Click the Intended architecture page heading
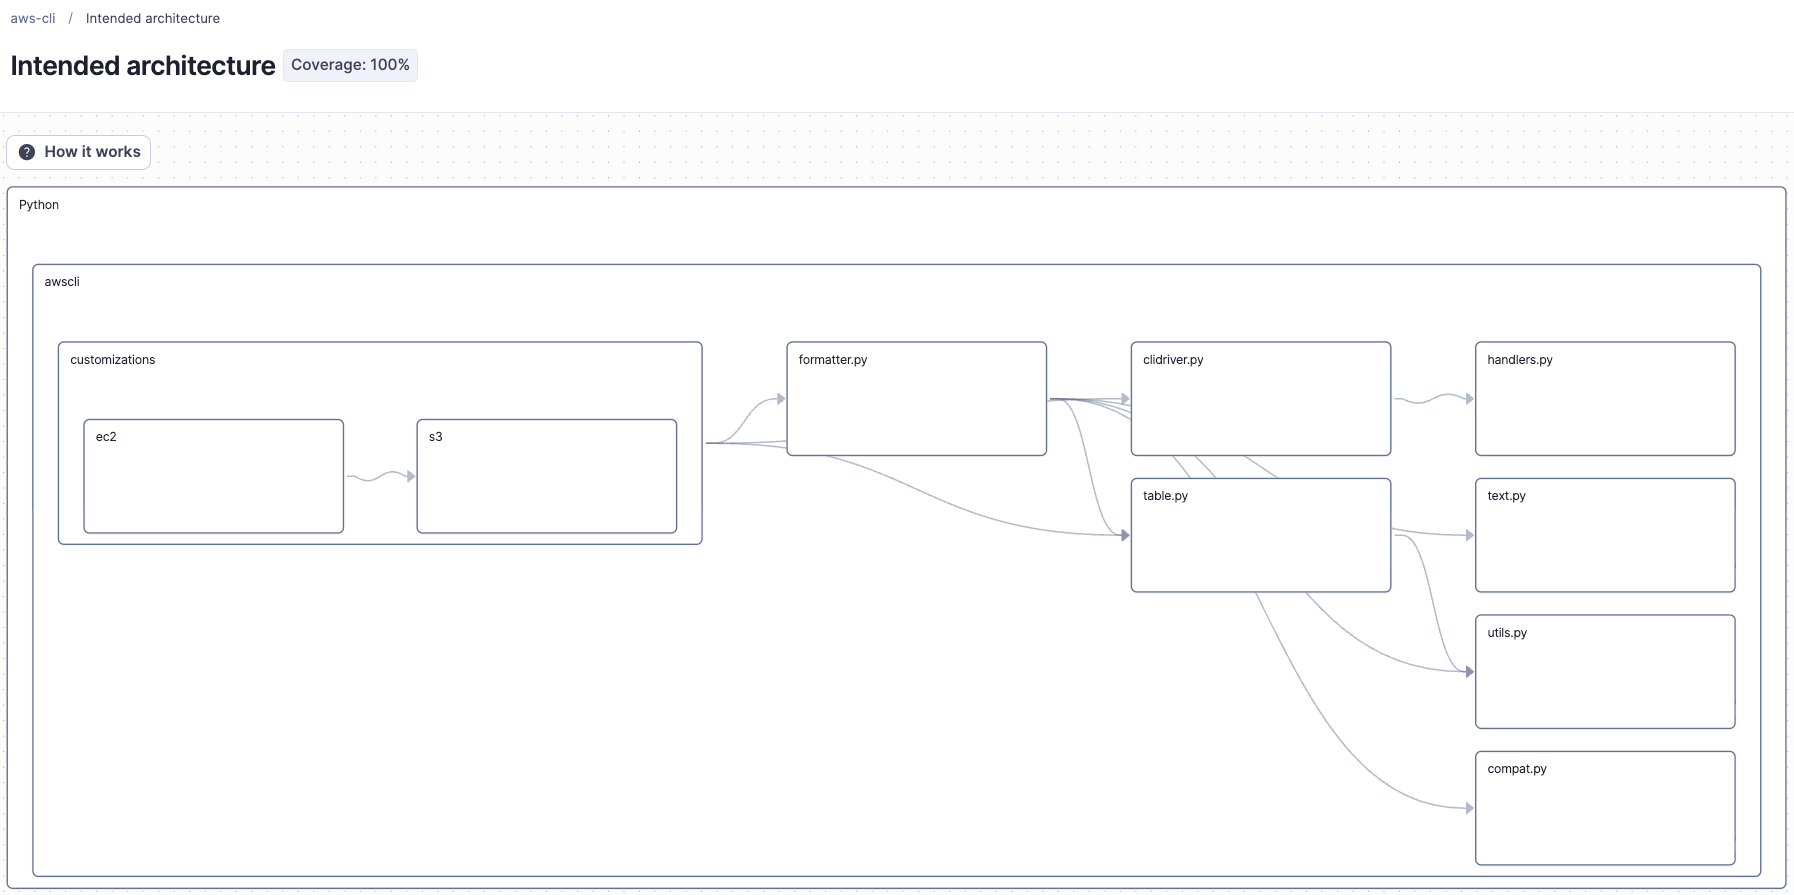The image size is (1794, 895). pyautogui.click(x=143, y=66)
